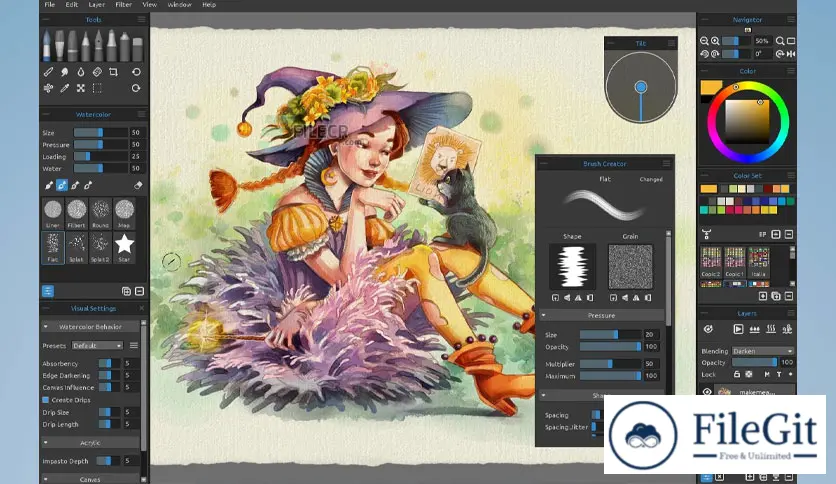Select the Ink Pen nib tool

(99, 45)
